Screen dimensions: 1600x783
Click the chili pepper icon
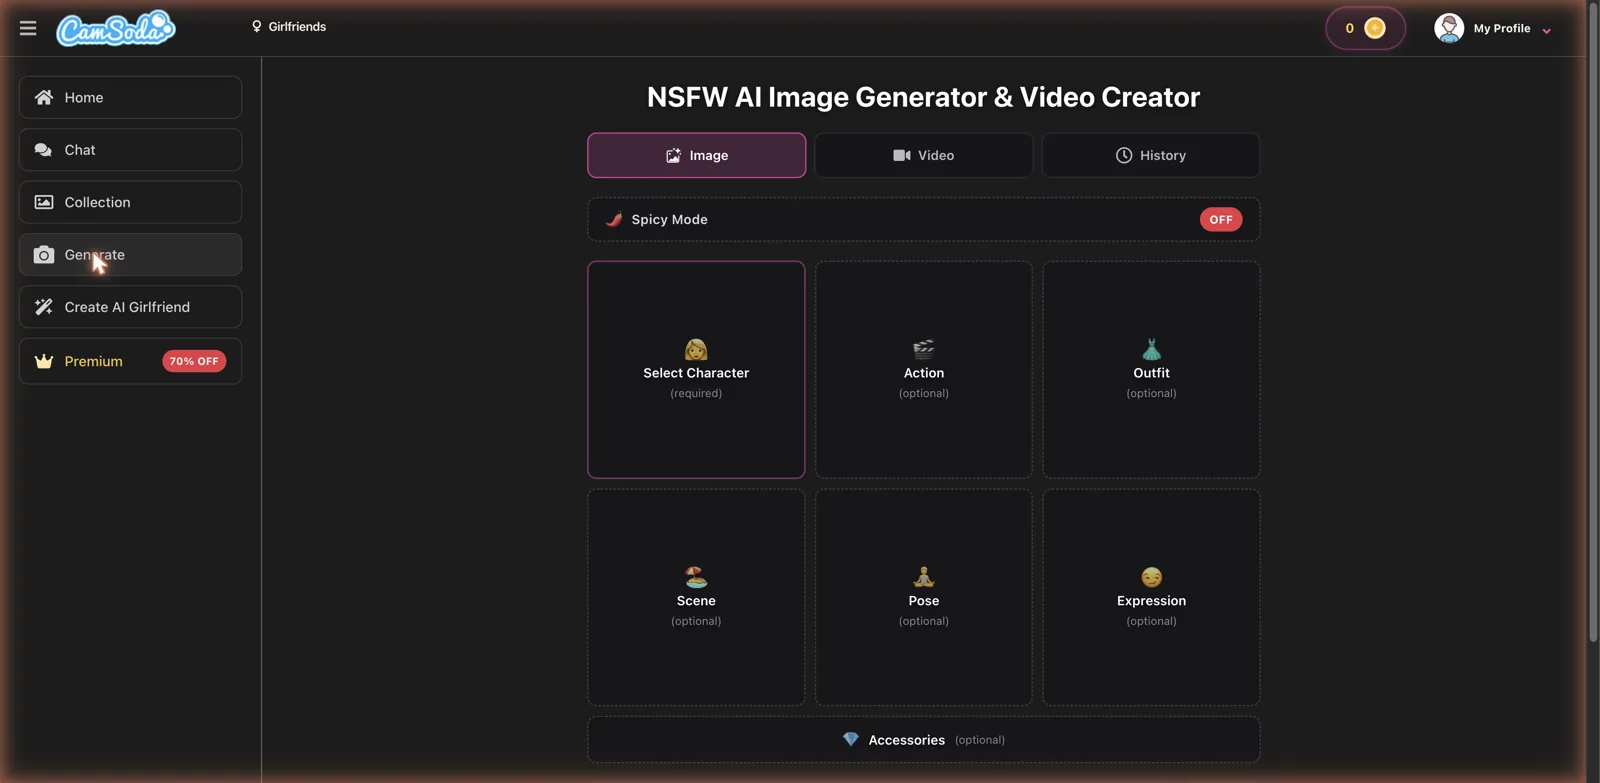(x=614, y=219)
